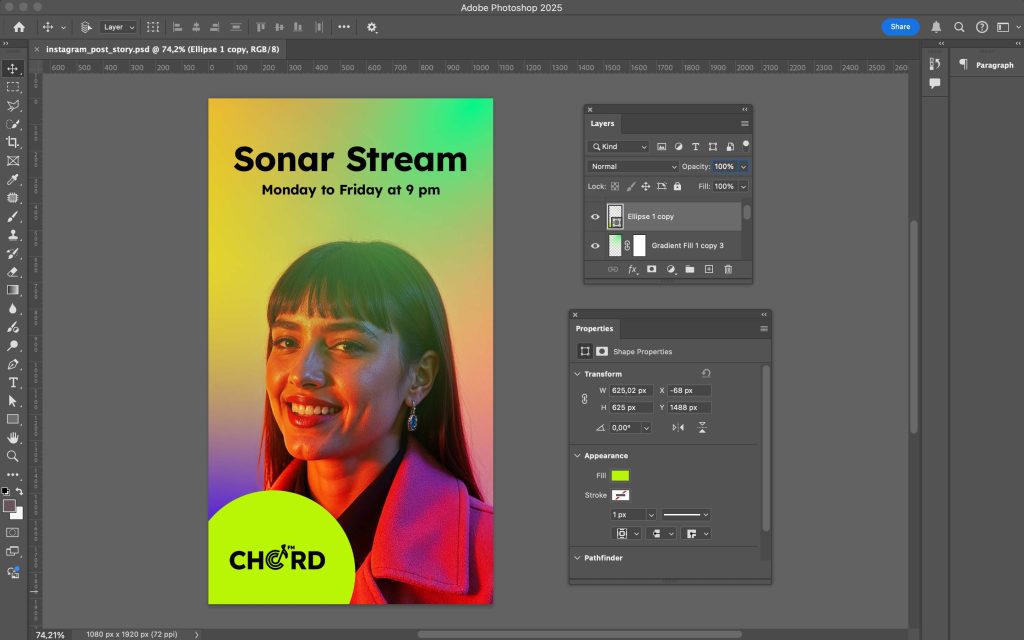This screenshot has height=640, width=1024.
Task: Open the layer Opacity dropdown arrow
Action: [x=743, y=166]
